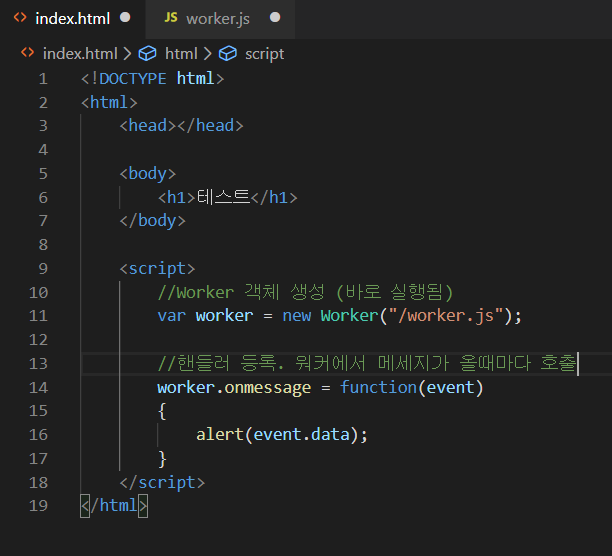Click the alert call on line 16
The width and height of the screenshot is (612, 556).
click(x=220, y=435)
